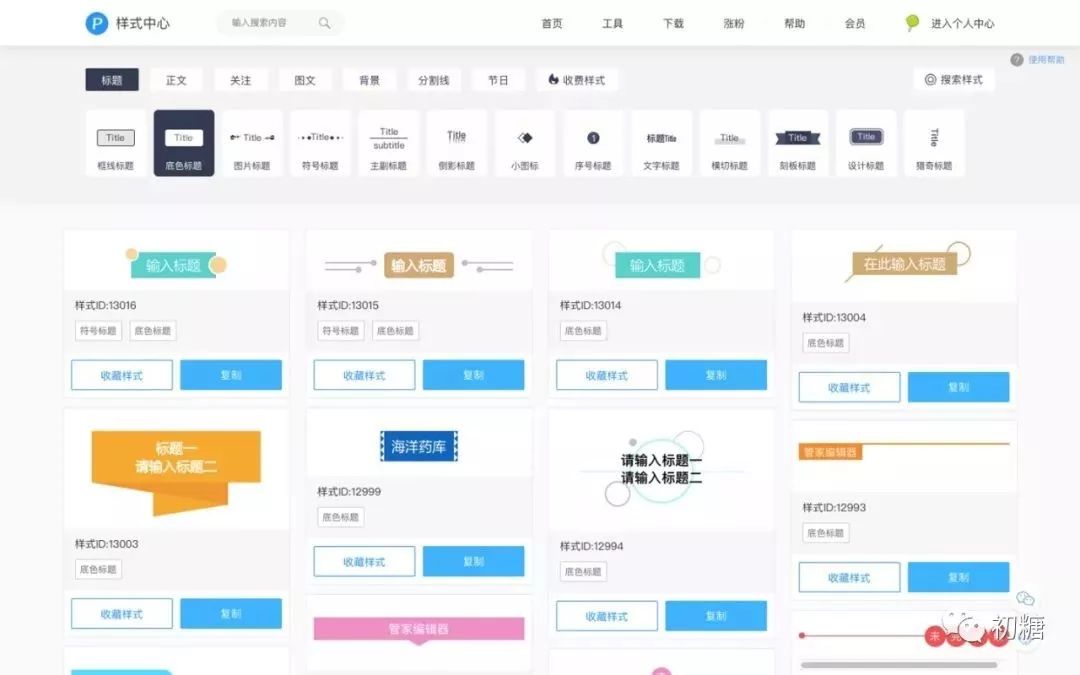Switch to the 分割线 category tab
This screenshot has width=1080, height=675.
(433, 79)
